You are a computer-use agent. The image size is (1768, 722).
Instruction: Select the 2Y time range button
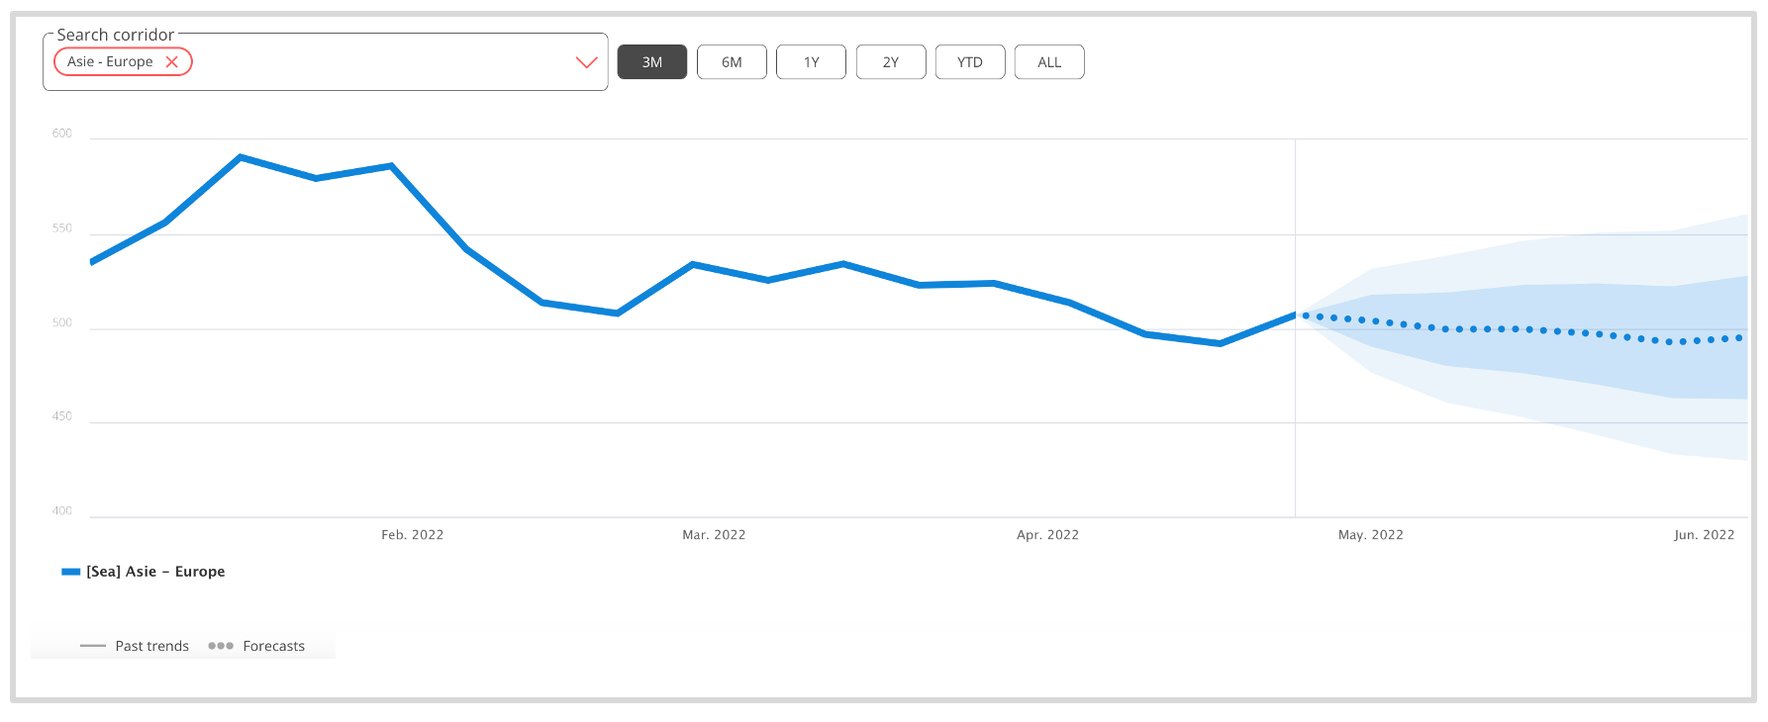tap(890, 62)
